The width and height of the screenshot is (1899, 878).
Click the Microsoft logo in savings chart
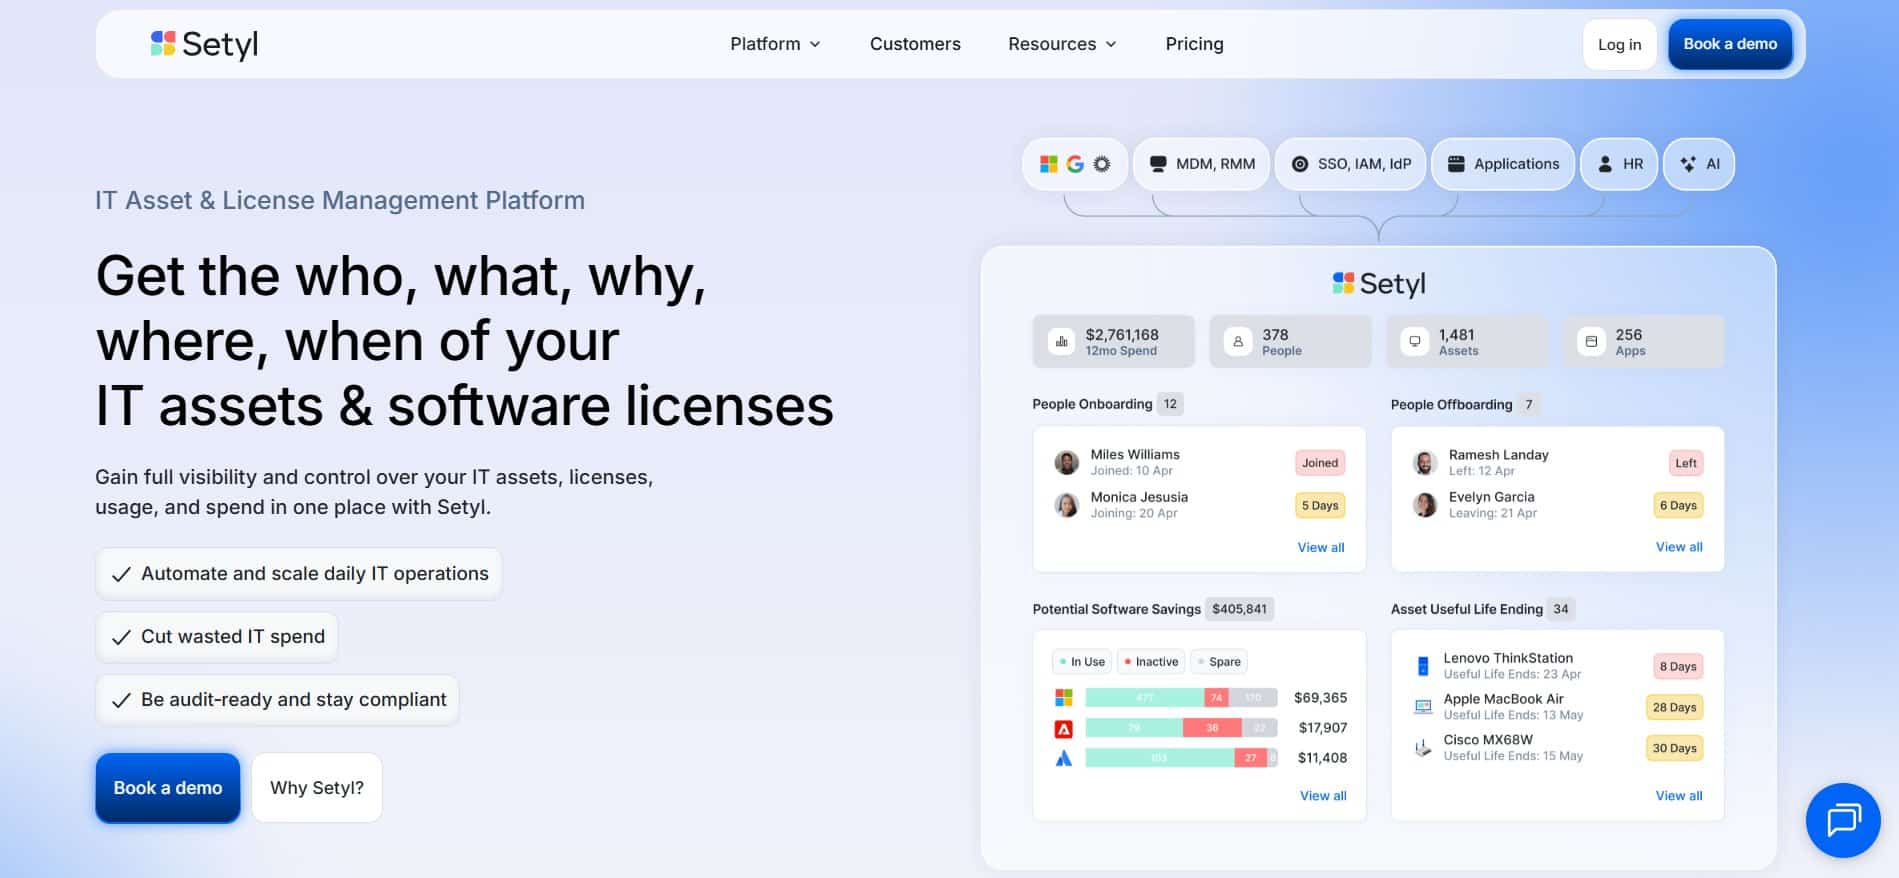[x=1064, y=697]
